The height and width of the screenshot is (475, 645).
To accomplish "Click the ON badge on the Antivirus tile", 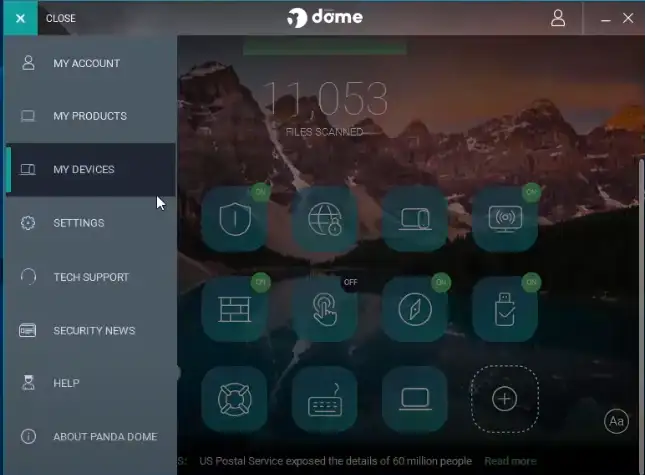I will (261, 192).
